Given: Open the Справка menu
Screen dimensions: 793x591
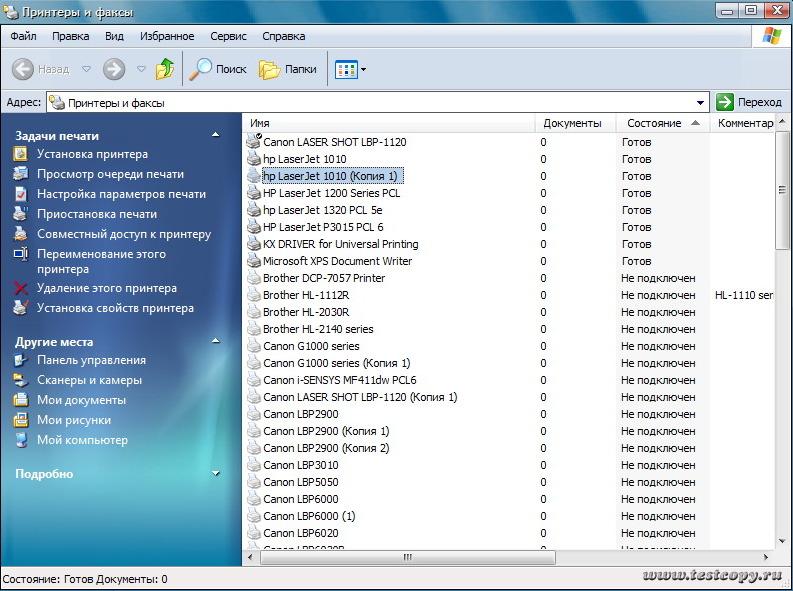Looking at the screenshot, I should 284,36.
